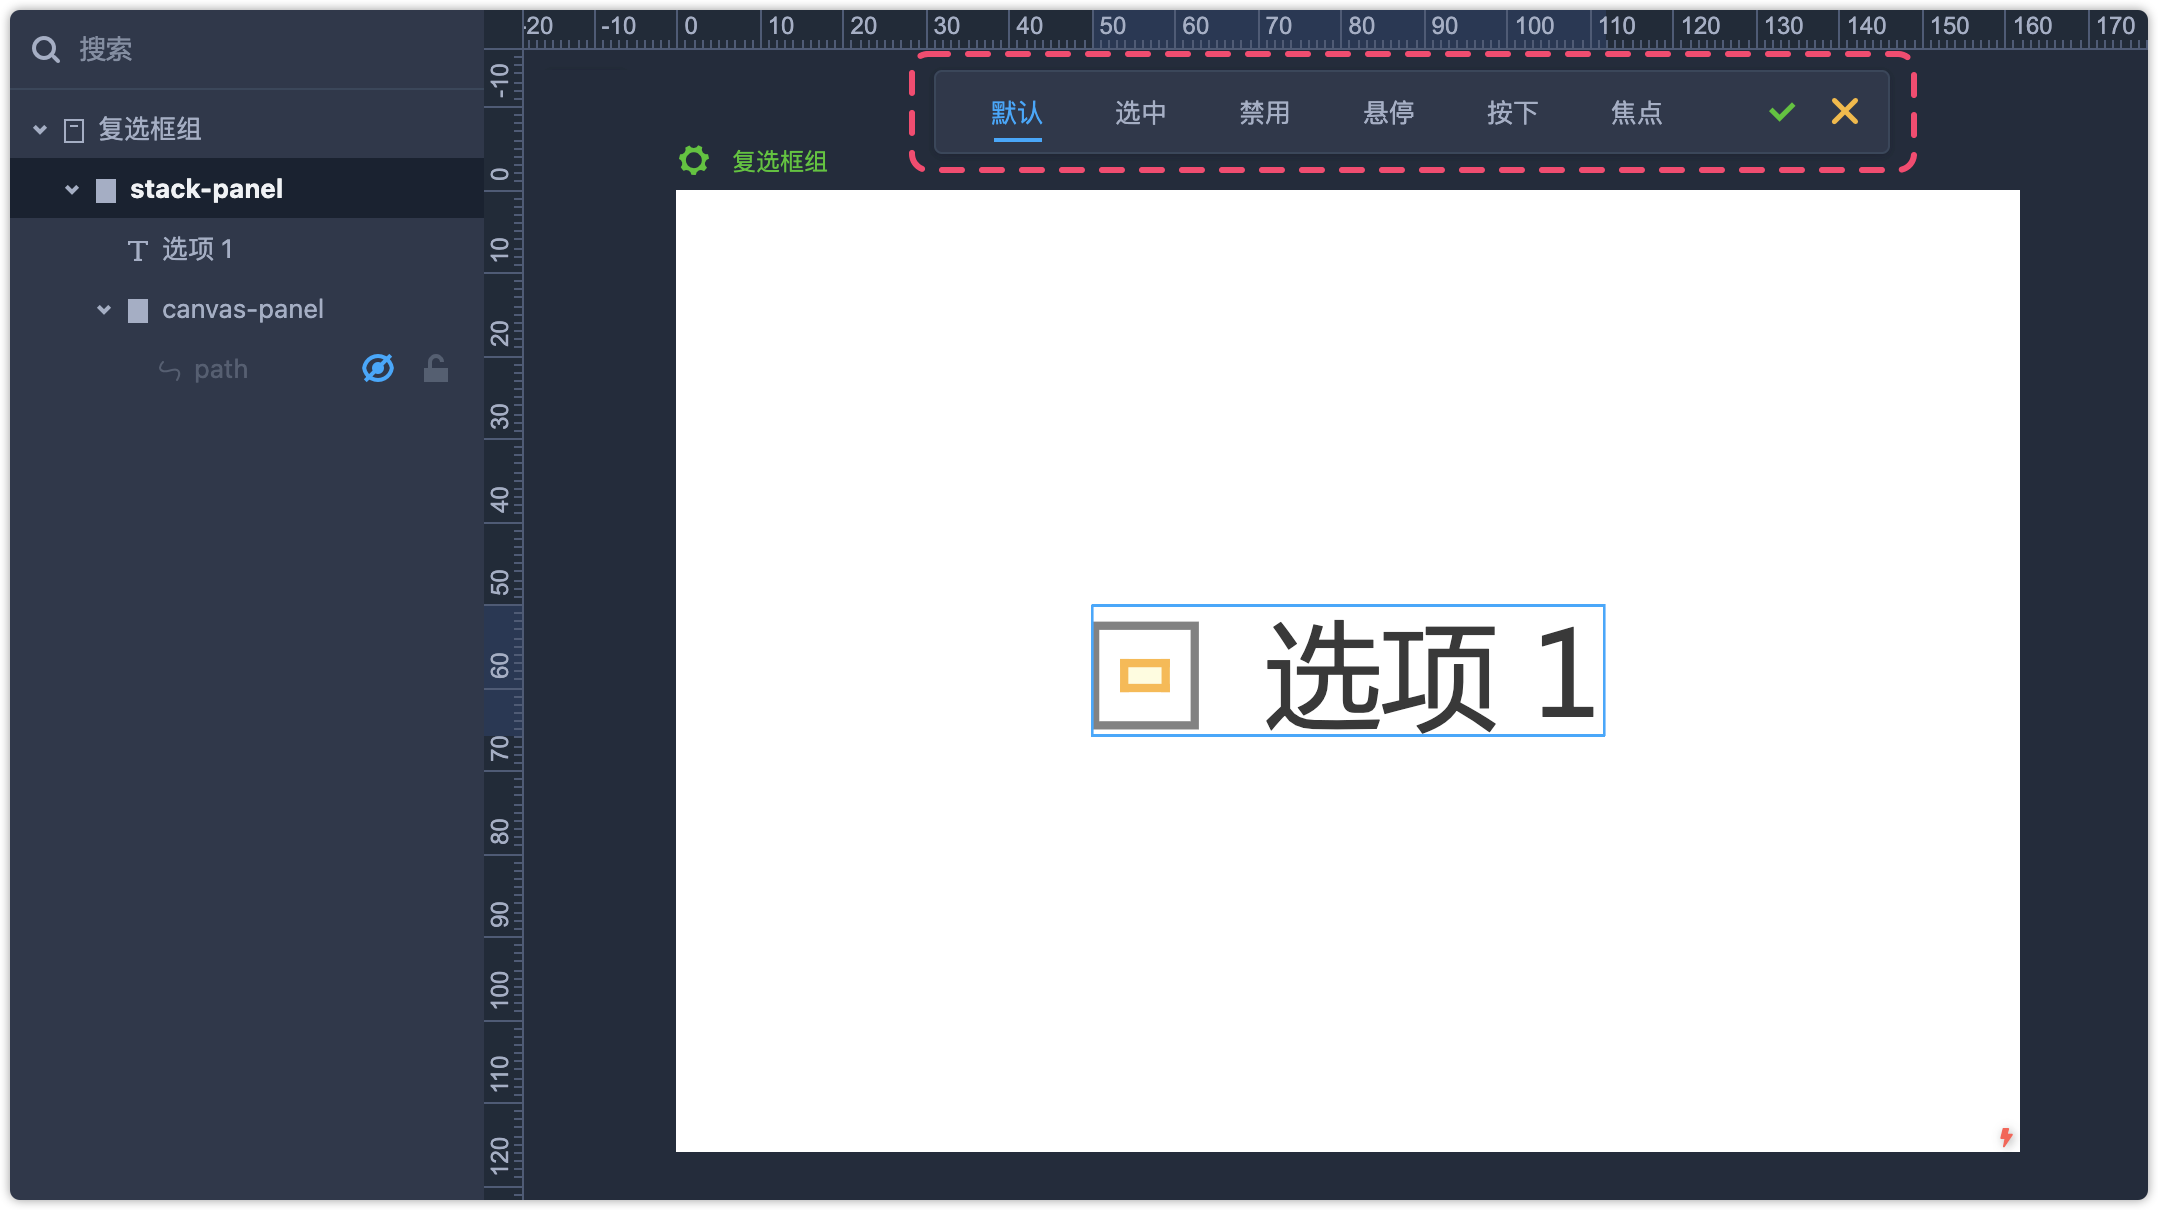This screenshot has width=2158, height=1210.
Task: Switch to the 禁用 state tab
Action: [x=1264, y=113]
